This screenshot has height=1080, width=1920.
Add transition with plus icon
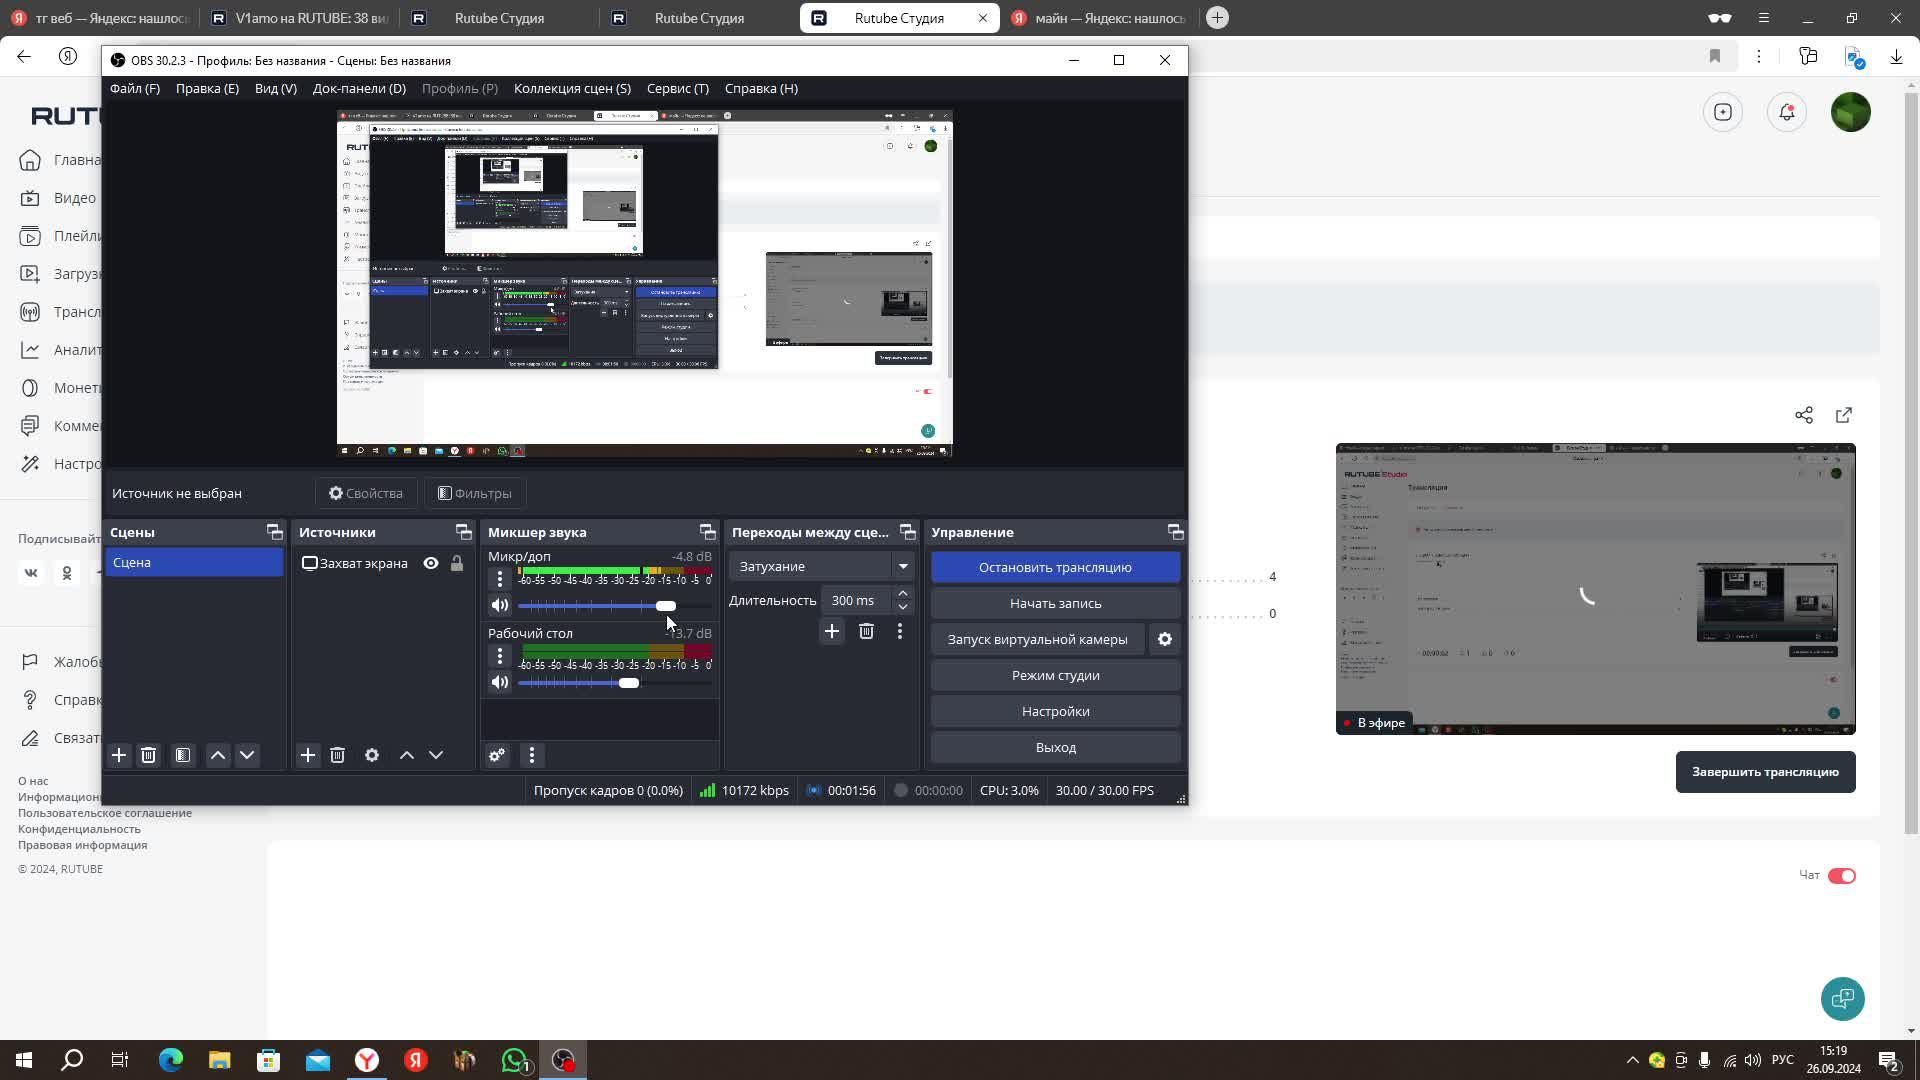[x=831, y=631]
